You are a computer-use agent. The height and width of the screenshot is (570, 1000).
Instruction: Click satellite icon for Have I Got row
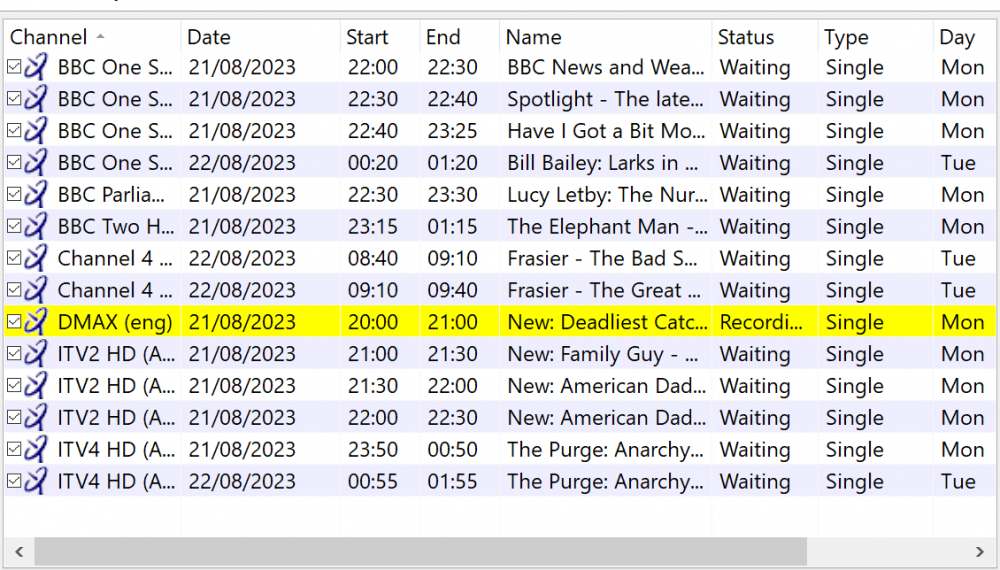tap(36, 130)
